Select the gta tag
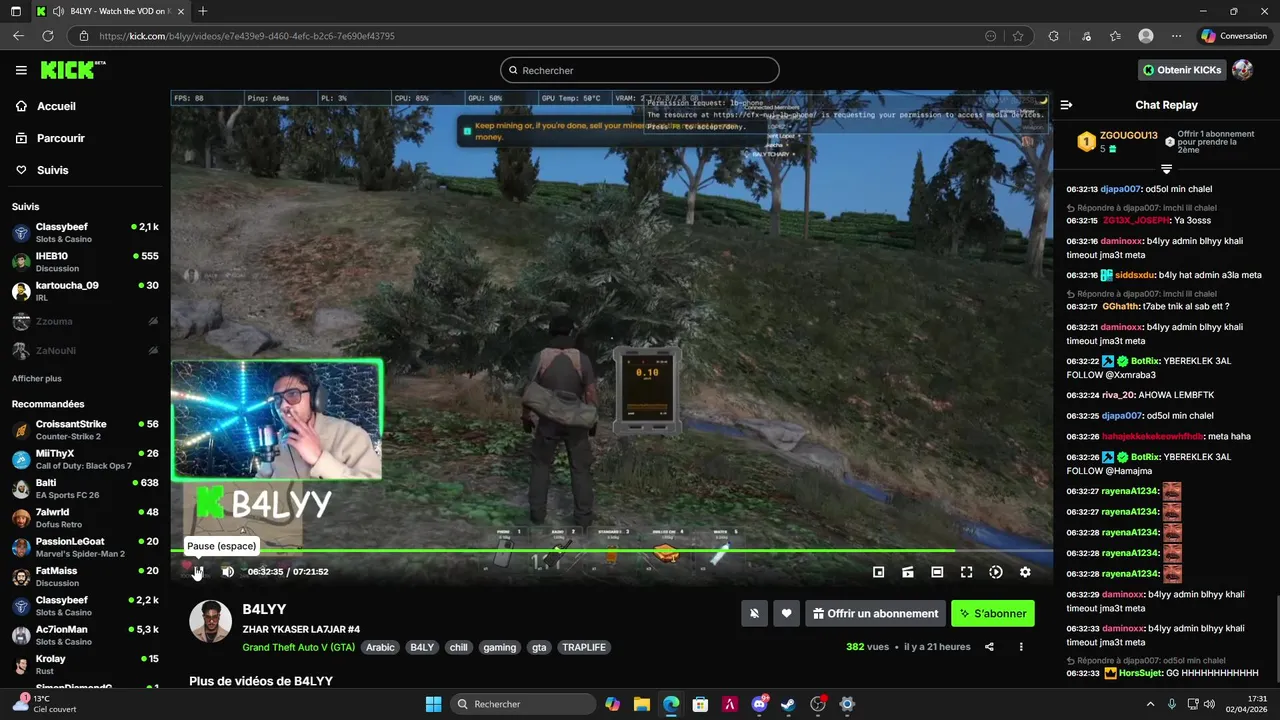The height and width of the screenshot is (720, 1280). tap(540, 647)
